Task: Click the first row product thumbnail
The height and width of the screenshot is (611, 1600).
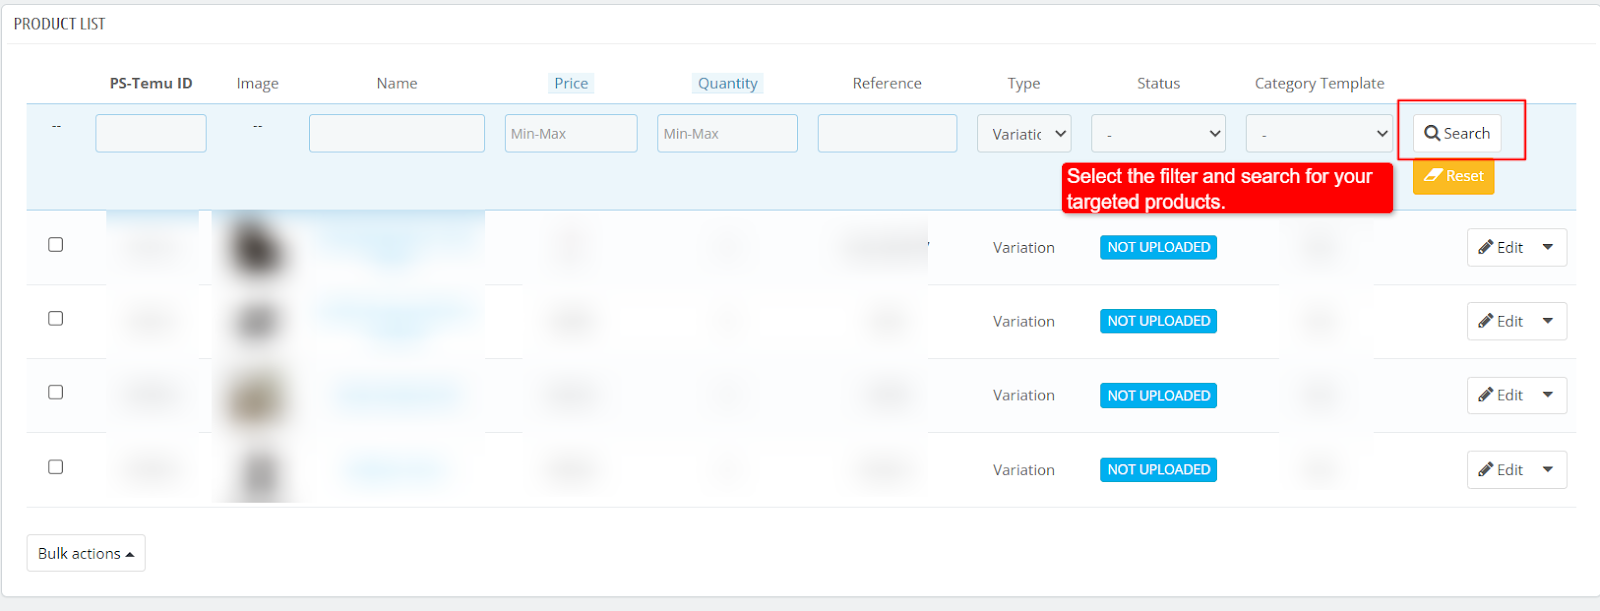Action: click(256, 247)
